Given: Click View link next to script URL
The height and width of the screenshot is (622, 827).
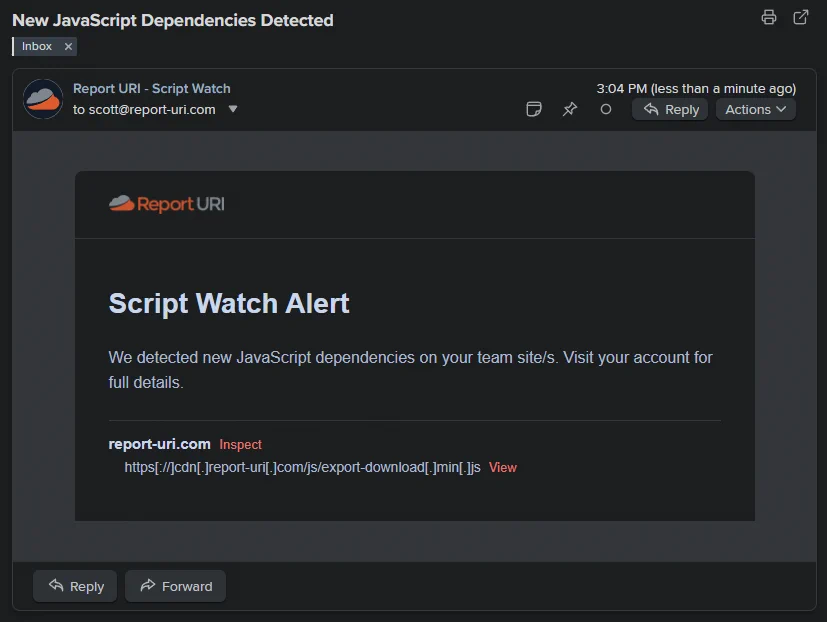Looking at the screenshot, I should [x=503, y=467].
